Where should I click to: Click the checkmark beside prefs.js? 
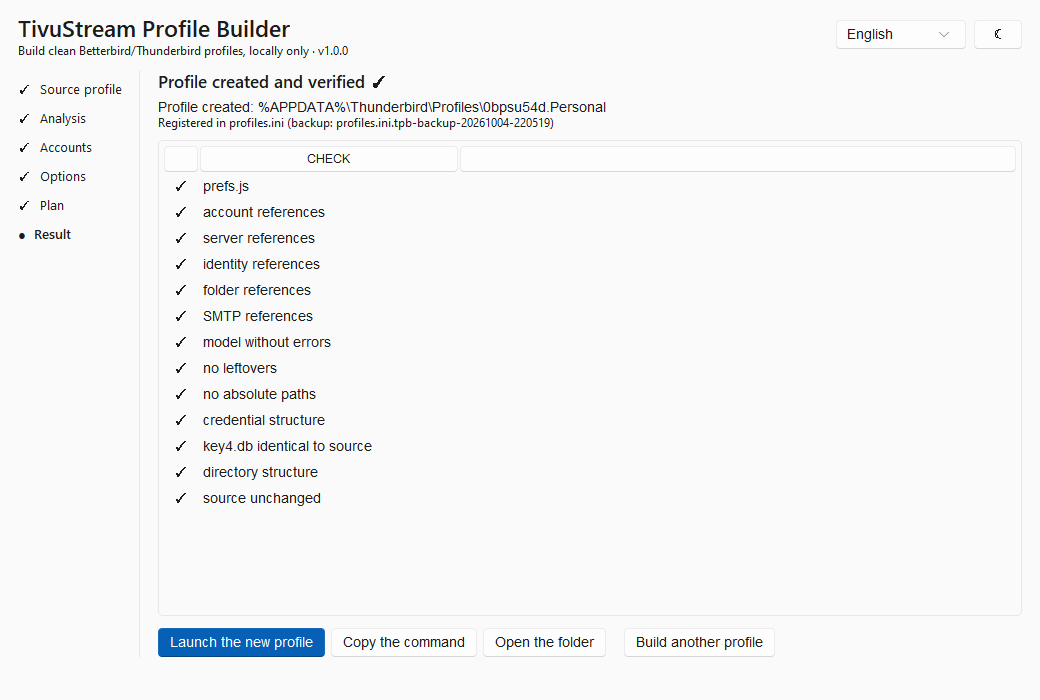coord(181,186)
